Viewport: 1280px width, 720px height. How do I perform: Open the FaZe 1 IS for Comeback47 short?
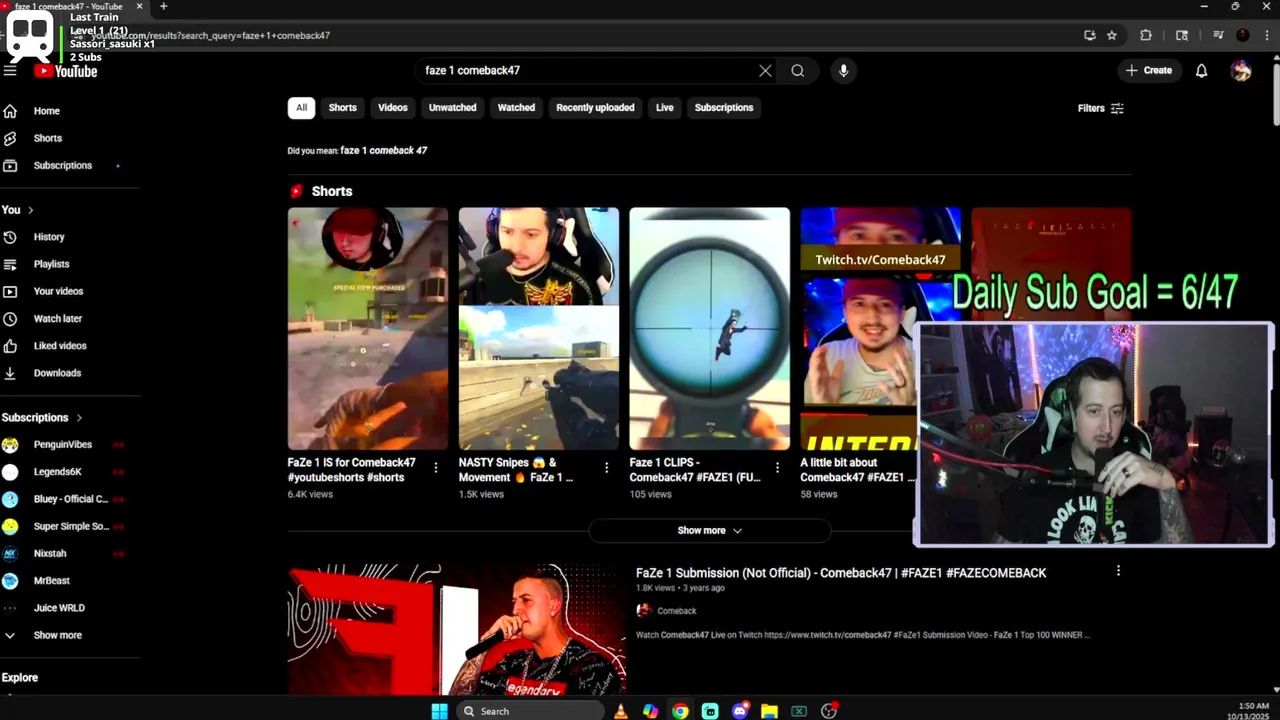pos(368,328)
